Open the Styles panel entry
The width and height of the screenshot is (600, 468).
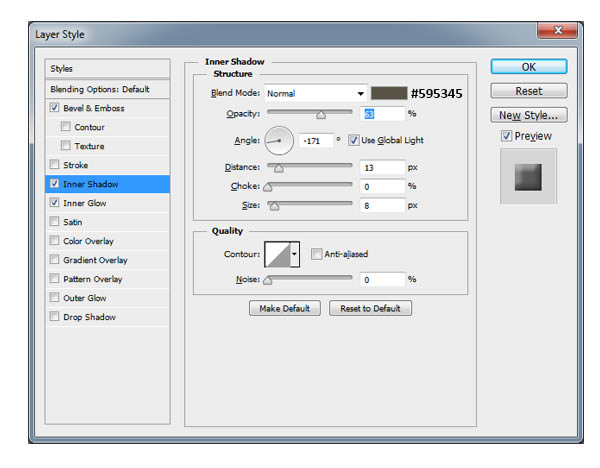point(107,69)
